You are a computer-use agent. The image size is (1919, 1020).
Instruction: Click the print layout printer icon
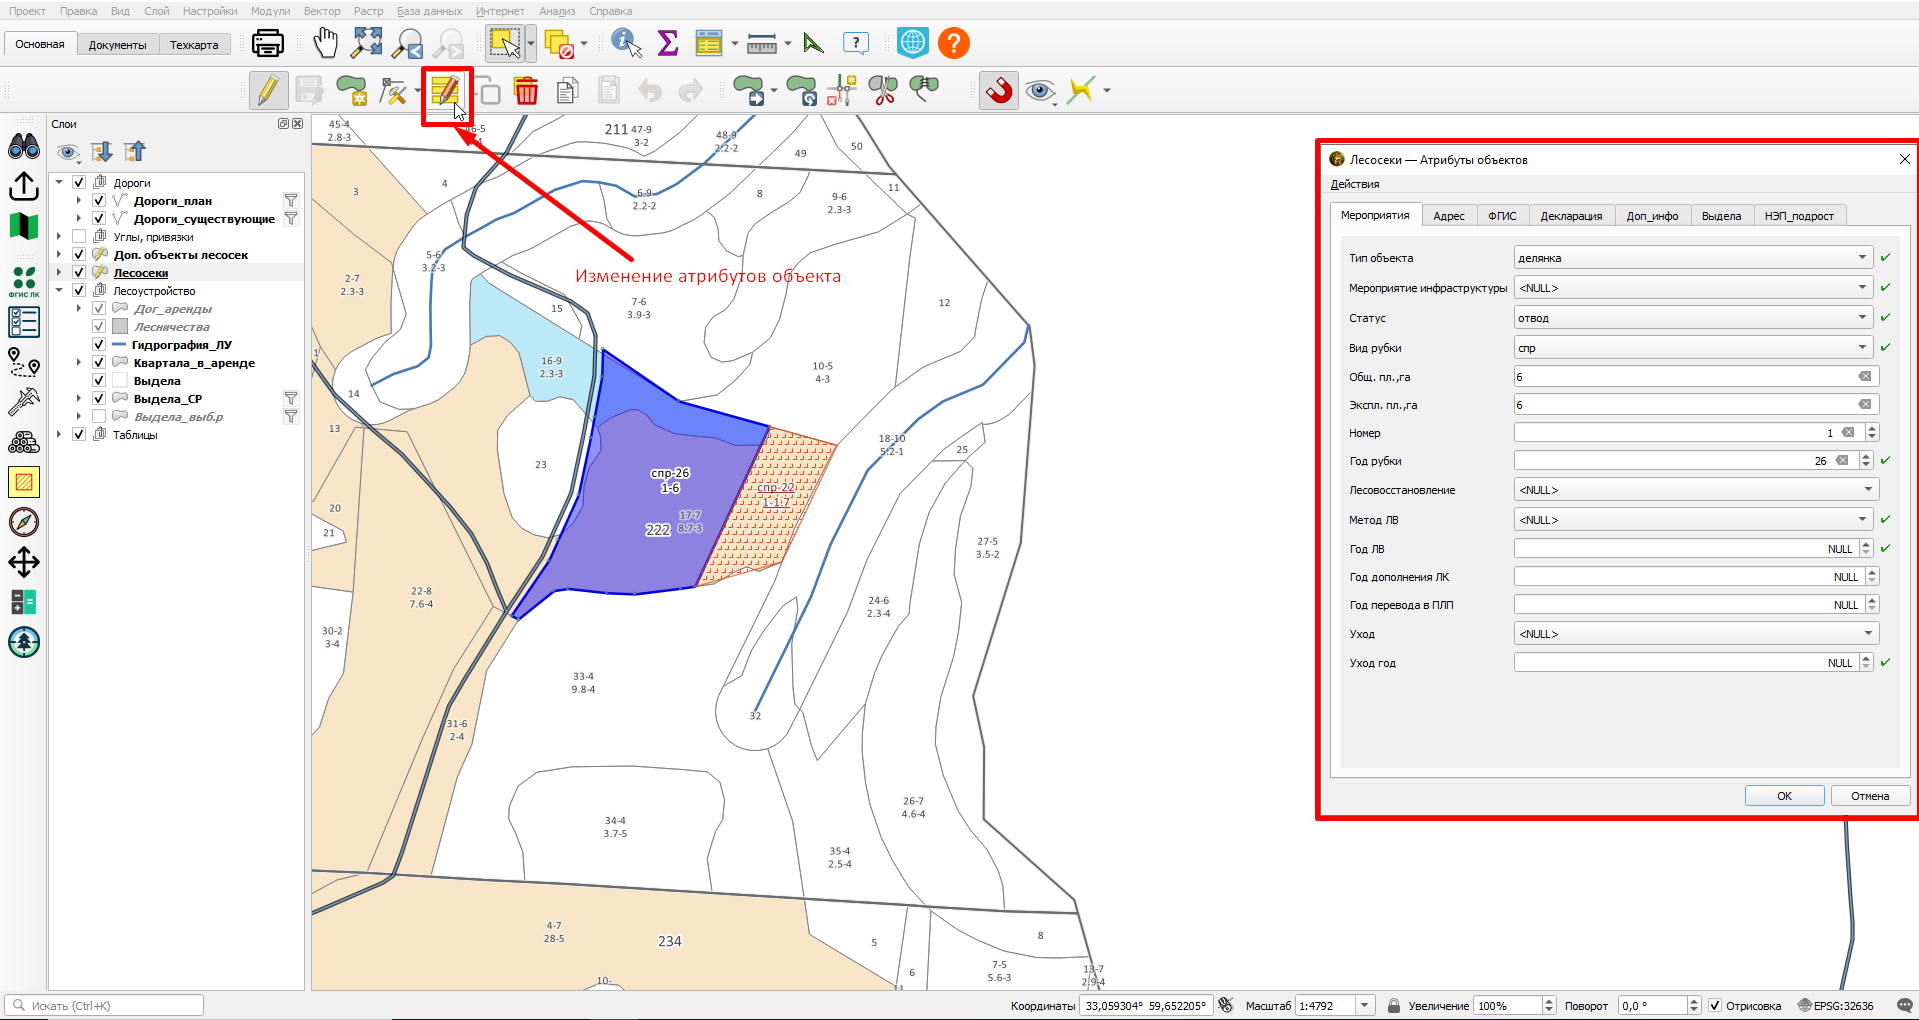(x=268, y=43)
